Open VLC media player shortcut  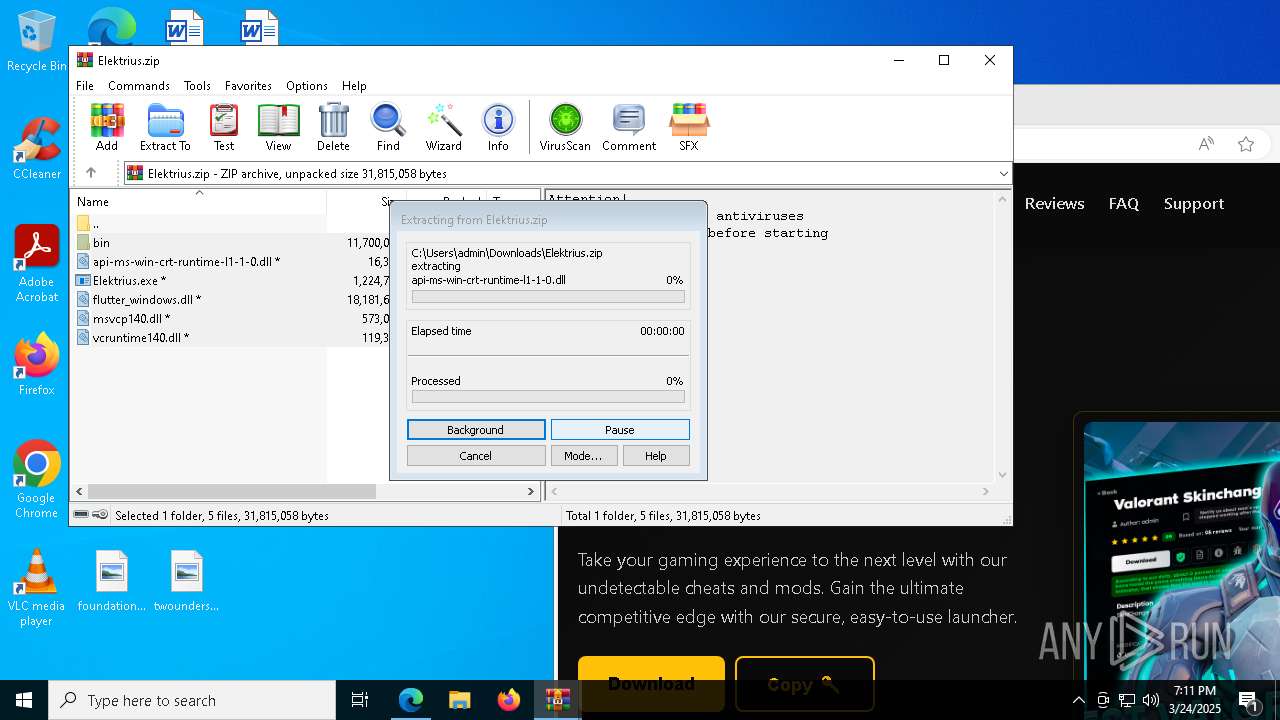pyautogui.click(x=36, y=588)
